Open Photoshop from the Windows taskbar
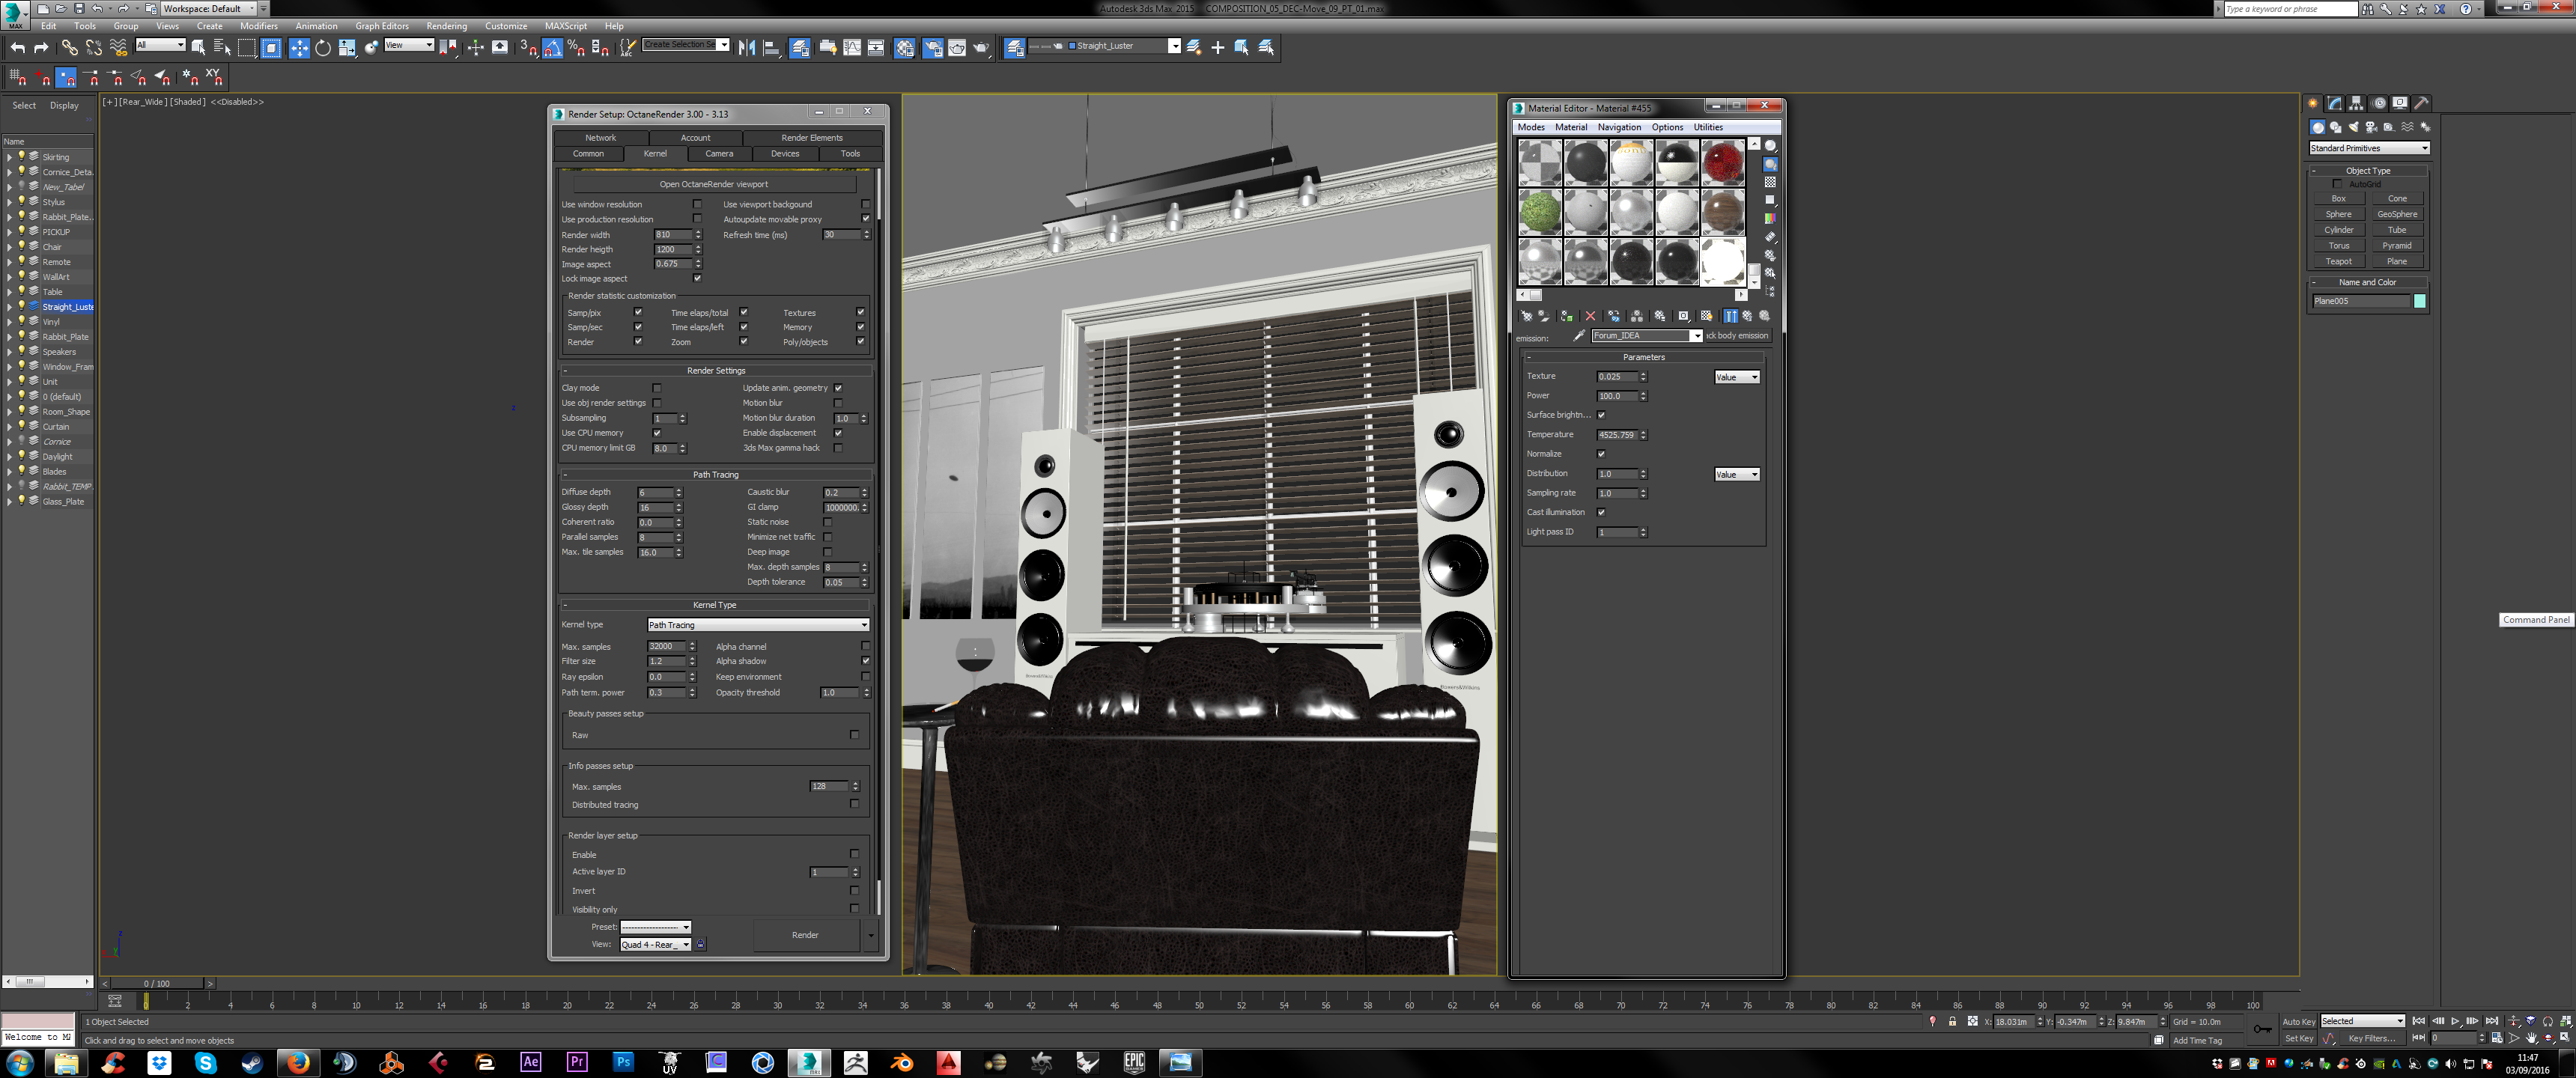The image size is (2576, 1078). click(x=623, y=1062)
